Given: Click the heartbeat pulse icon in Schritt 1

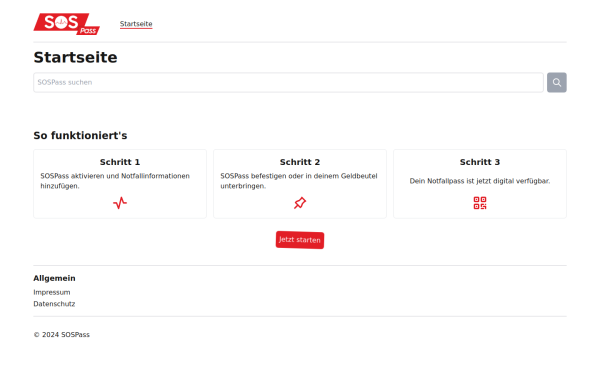Looking at the screenshot, I should 120,203.
